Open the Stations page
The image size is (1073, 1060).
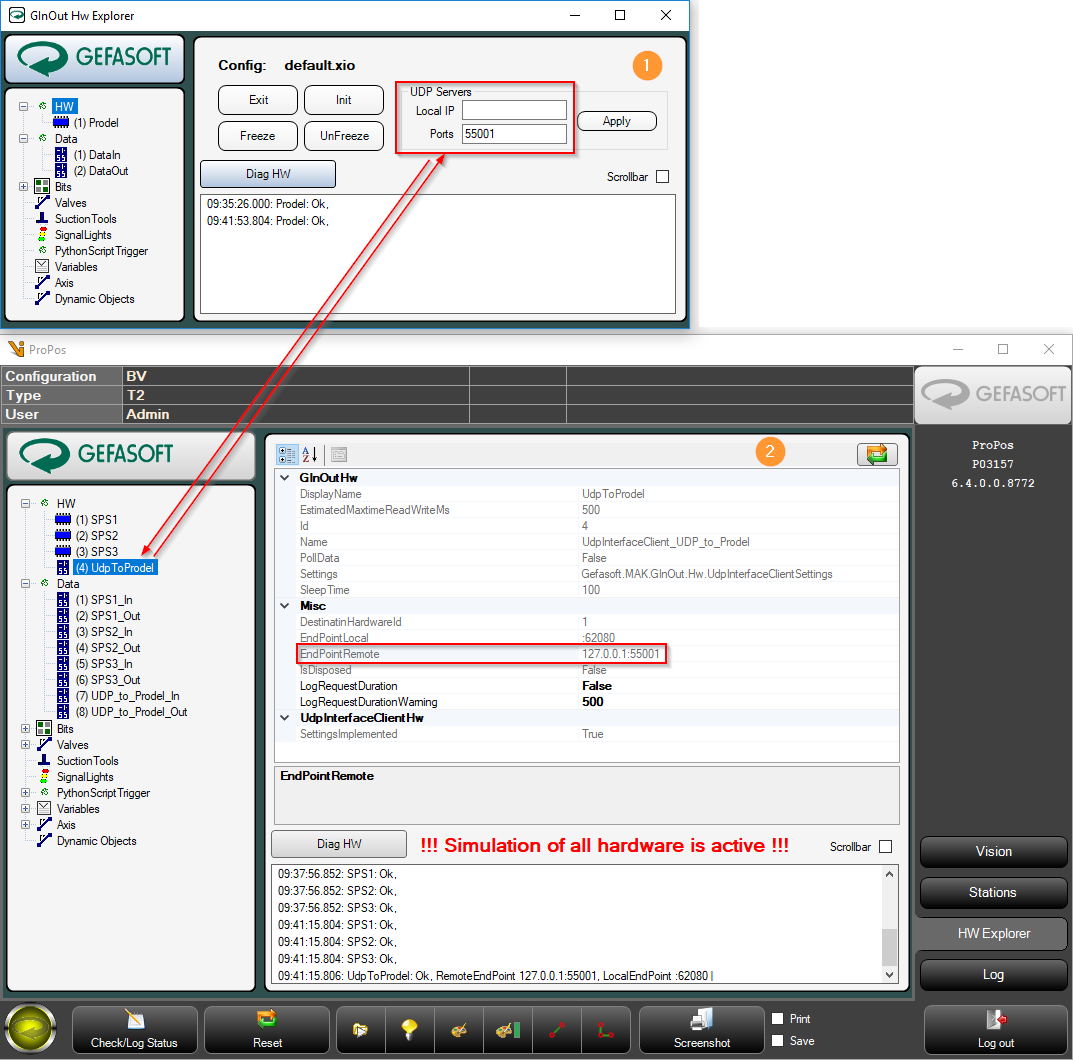point(993,892)
